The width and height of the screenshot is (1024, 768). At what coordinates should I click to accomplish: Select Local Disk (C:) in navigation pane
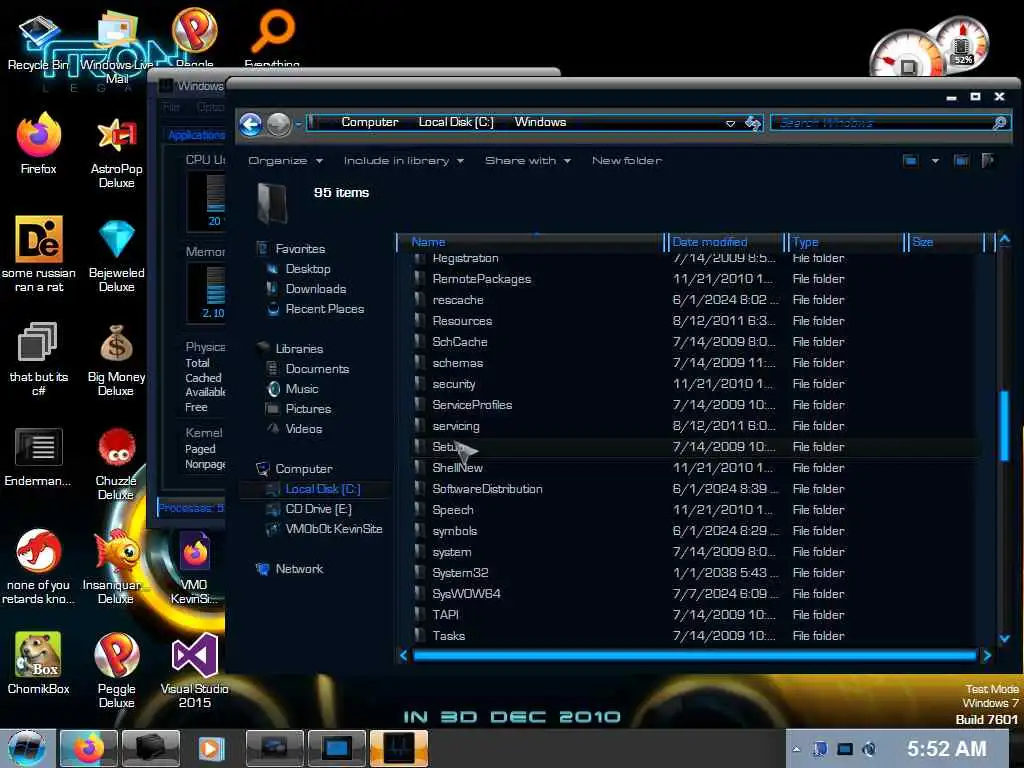(323, 489)
